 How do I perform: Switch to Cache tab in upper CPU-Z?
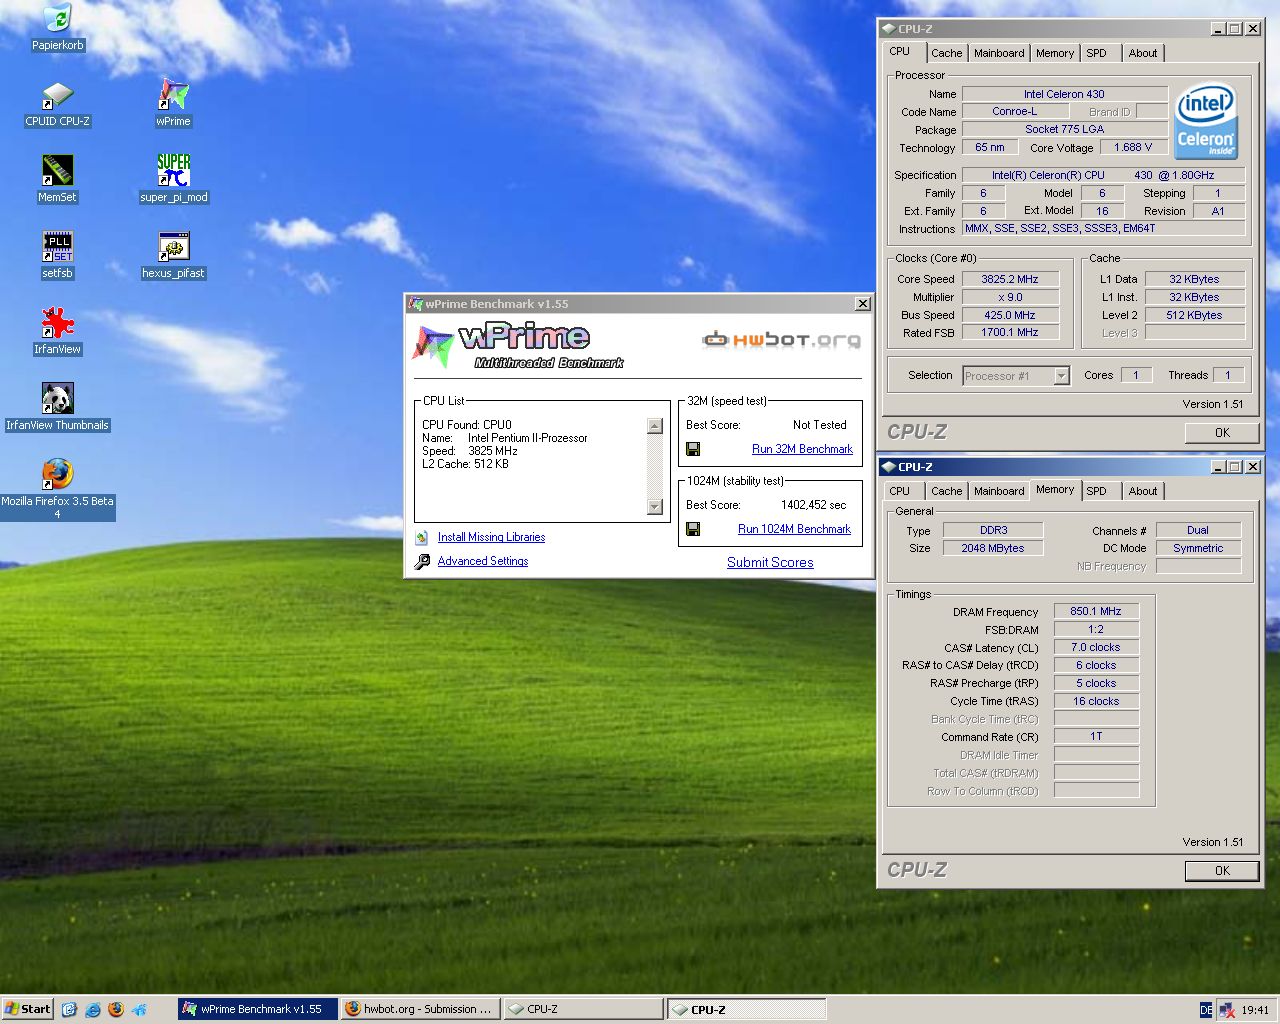[x=946, y=53]
